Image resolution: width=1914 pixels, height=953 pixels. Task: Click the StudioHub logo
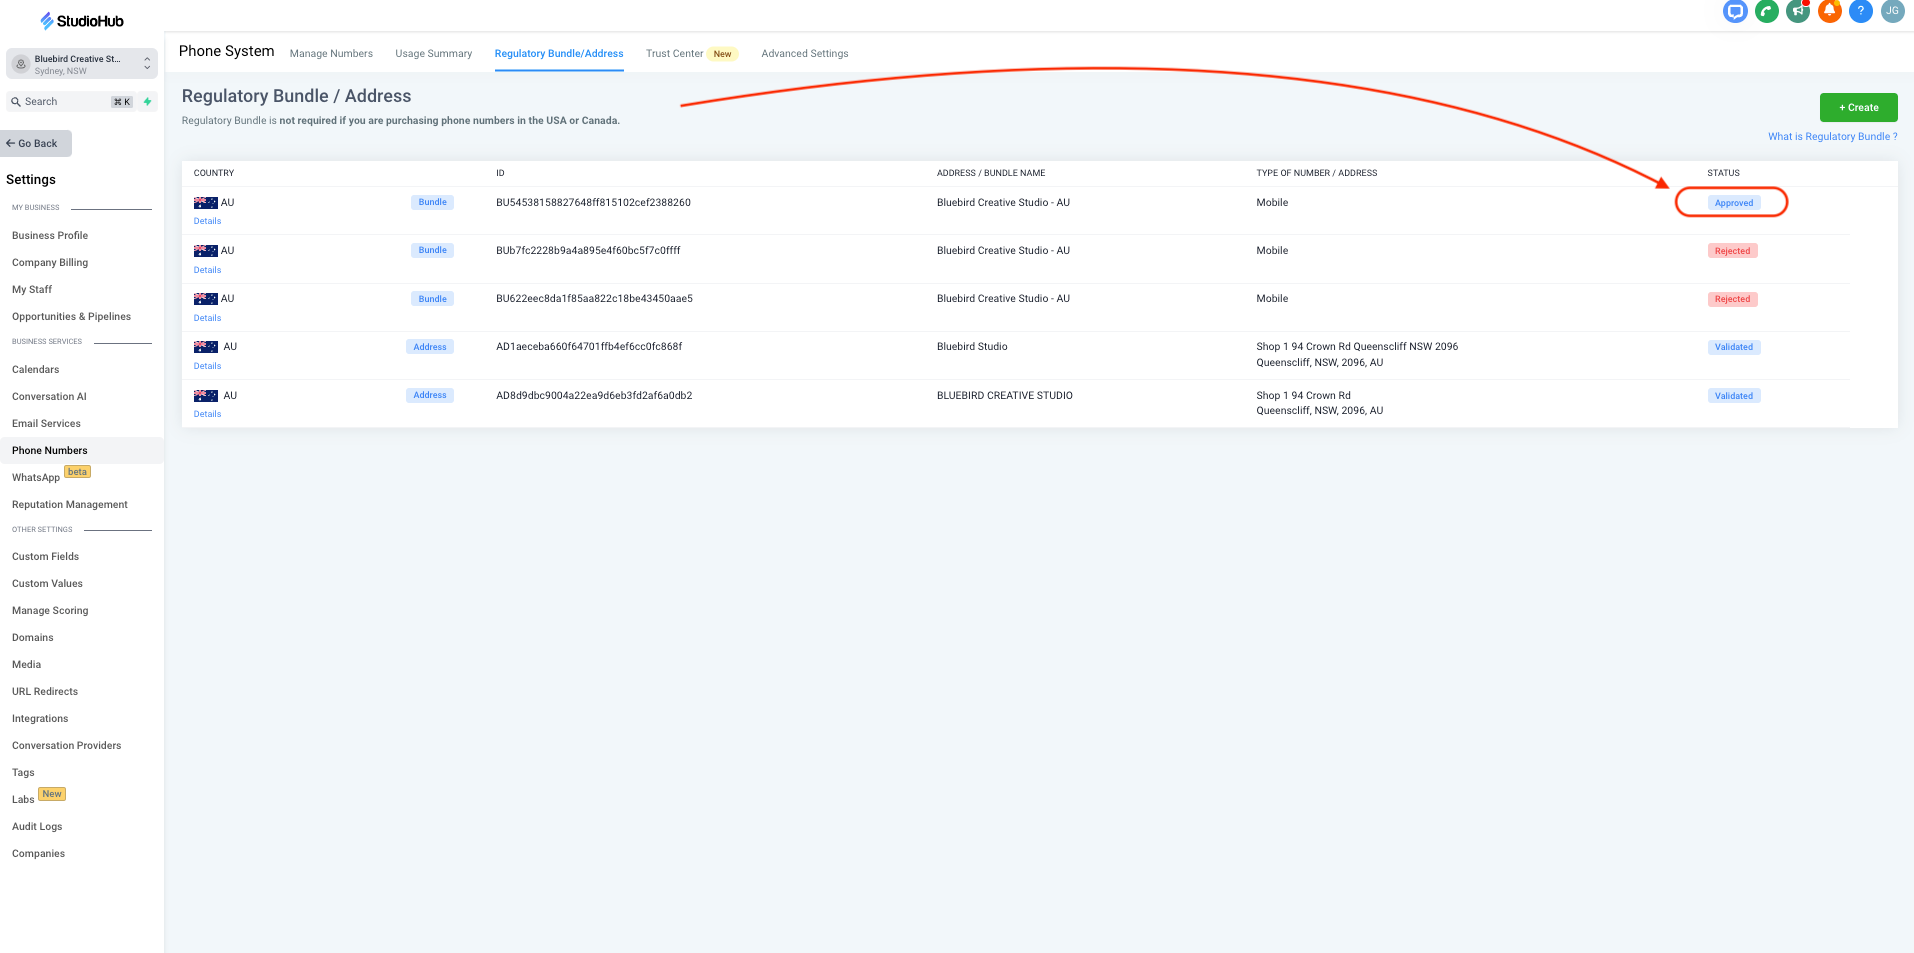click(82, 21)
